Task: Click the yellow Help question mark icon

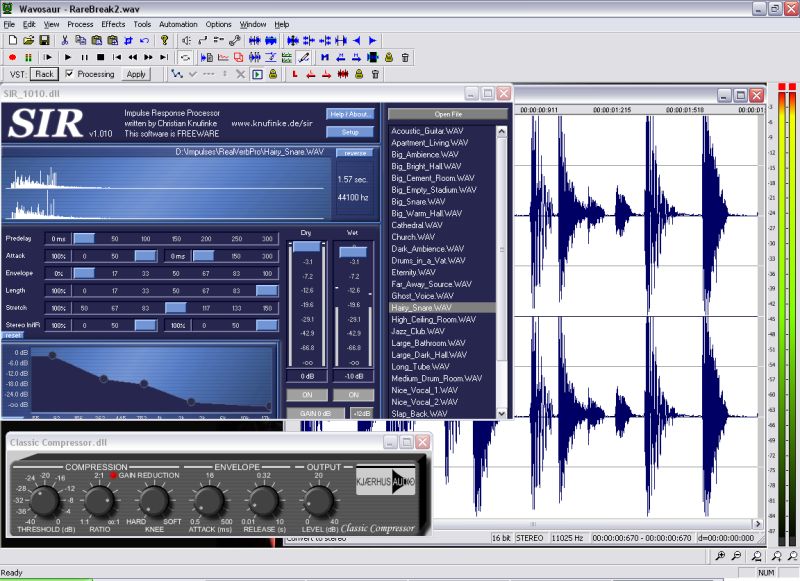Action: (x=165, y=40)
